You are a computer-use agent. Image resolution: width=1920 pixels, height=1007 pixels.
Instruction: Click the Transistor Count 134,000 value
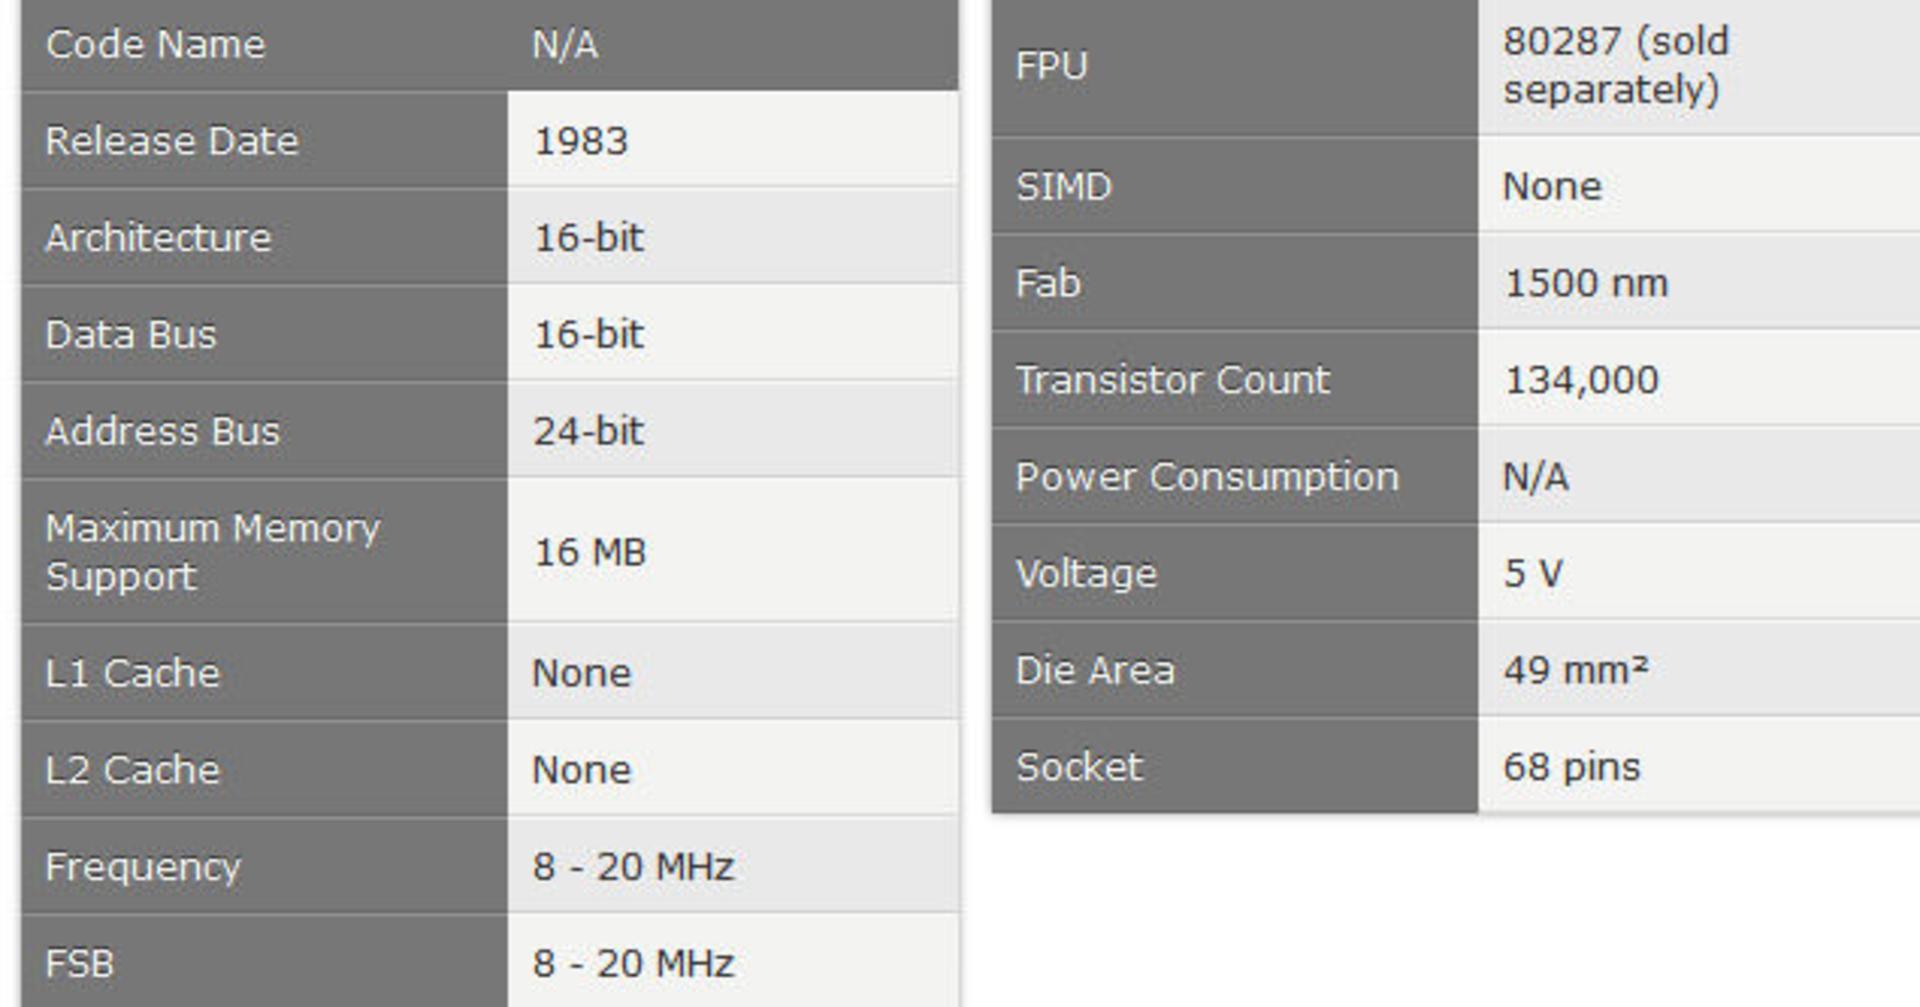[1581, 380]
